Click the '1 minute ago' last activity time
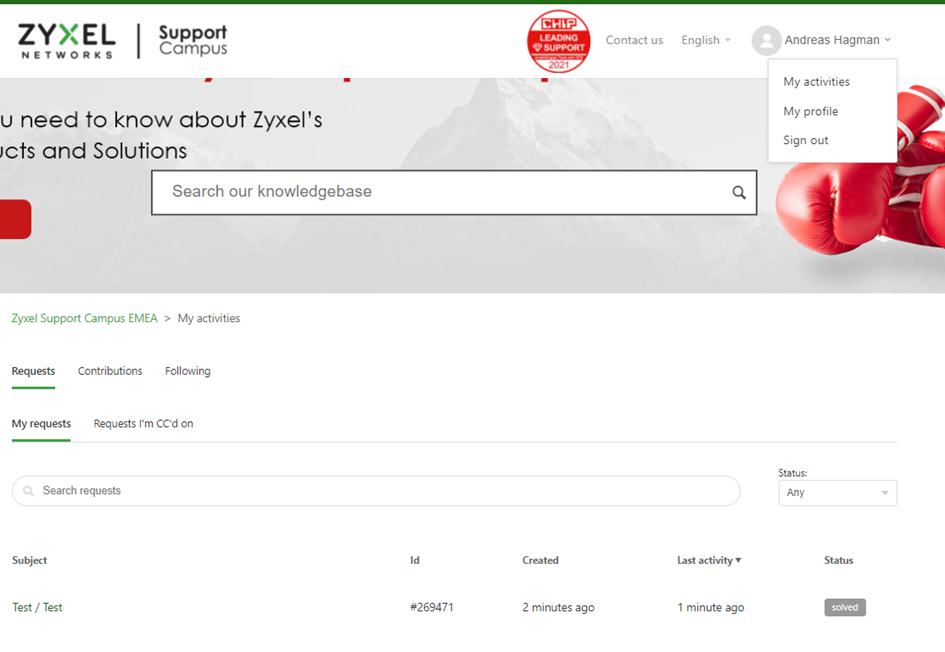 (711, 607)
